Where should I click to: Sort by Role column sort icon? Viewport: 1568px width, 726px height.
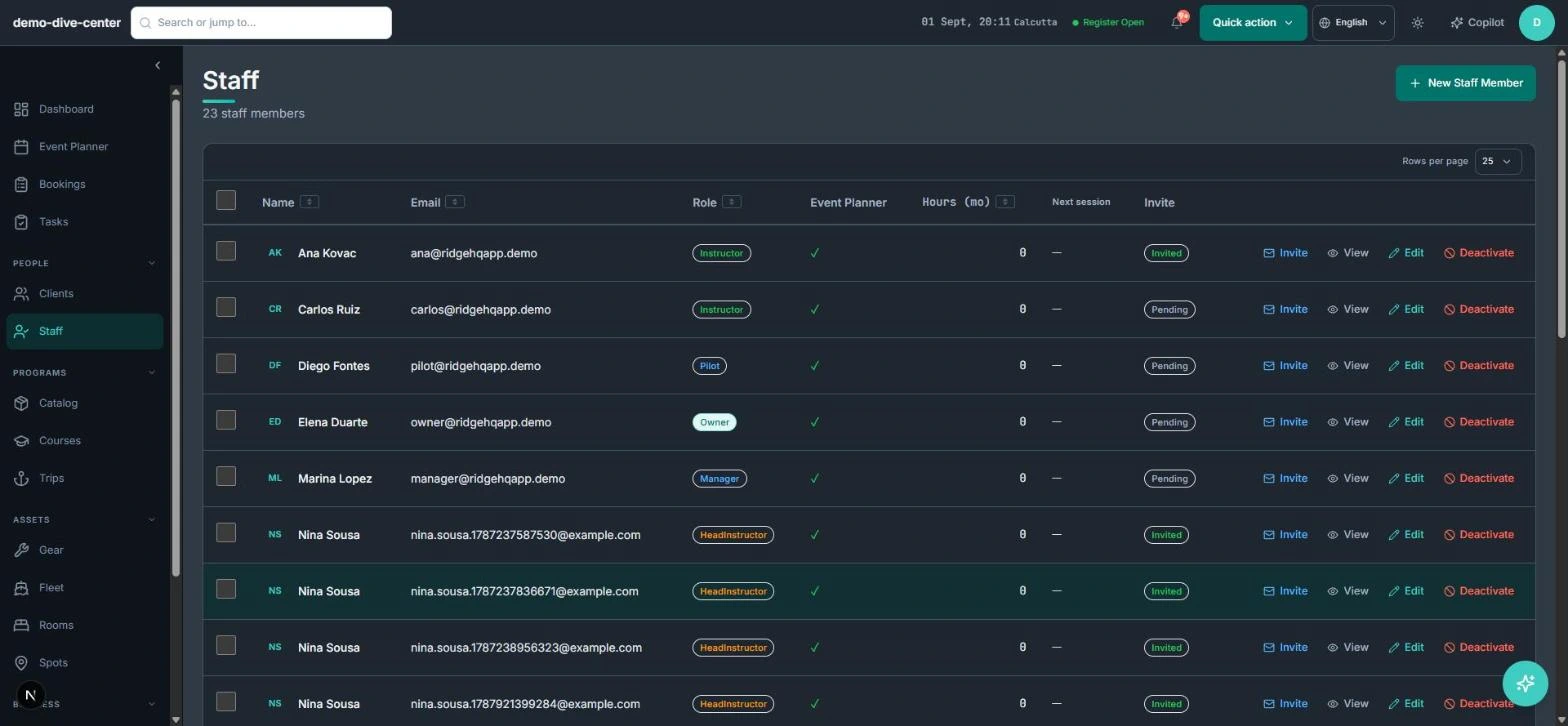[x=731, y=202]
